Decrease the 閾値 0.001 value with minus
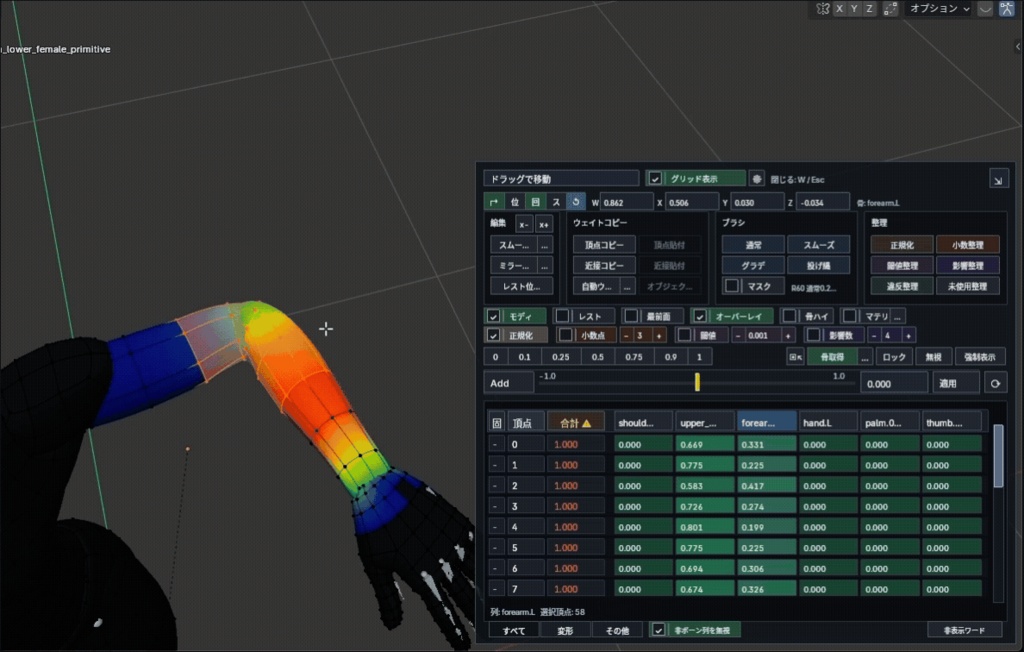The width and height of the screenshot is (1024, 652). click(x=738, y=336)
